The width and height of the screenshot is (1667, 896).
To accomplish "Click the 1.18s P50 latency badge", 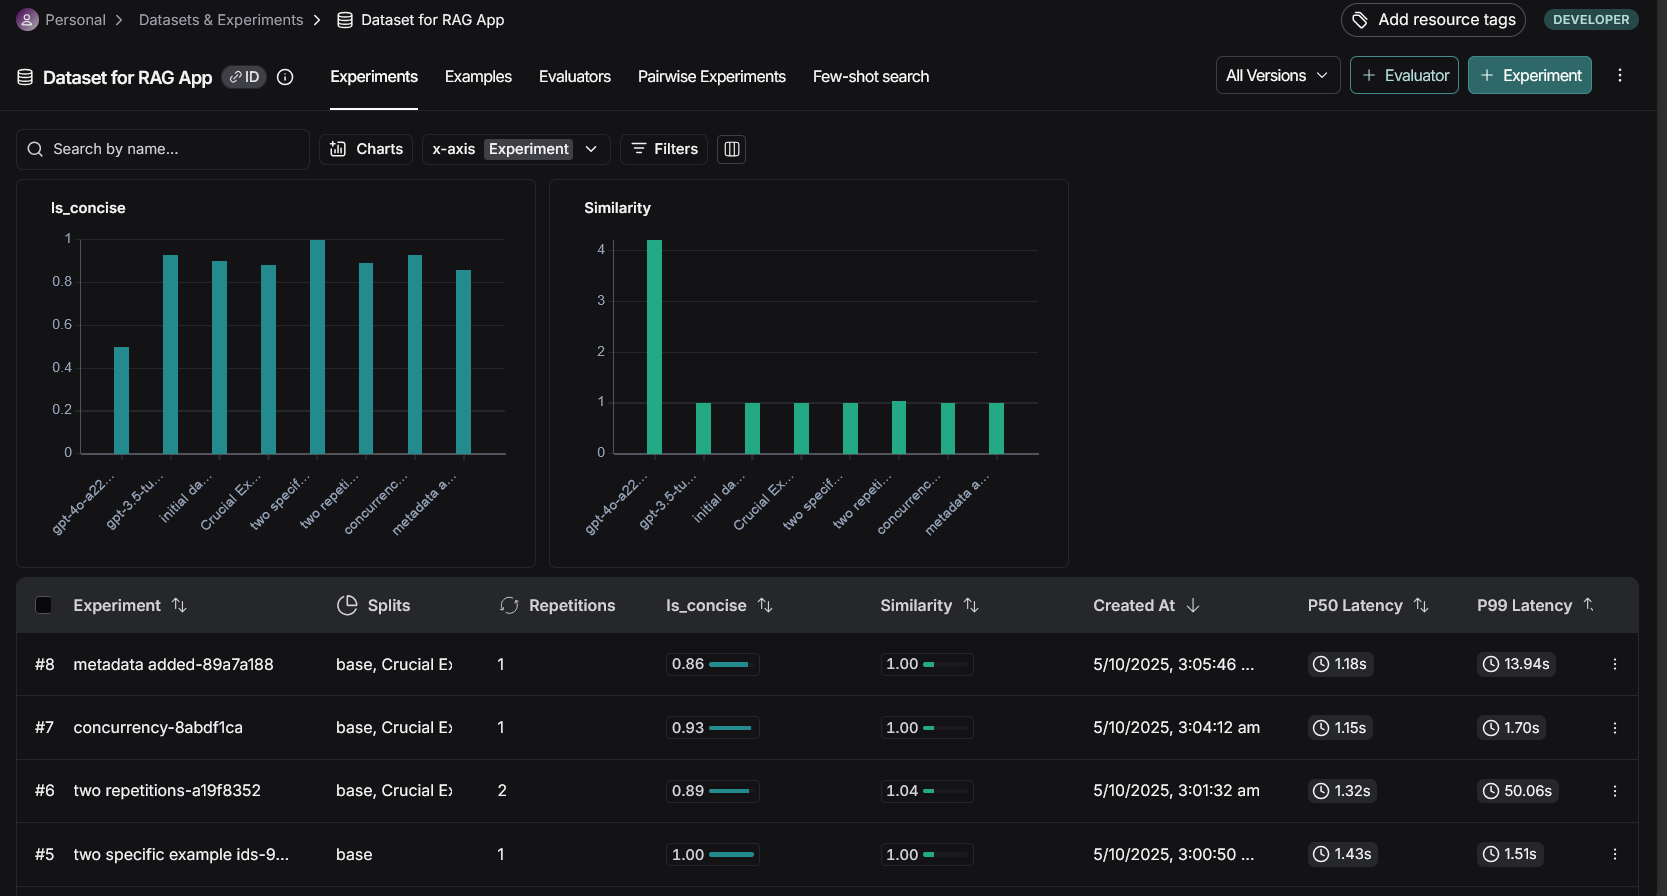I will (1340, 664).
